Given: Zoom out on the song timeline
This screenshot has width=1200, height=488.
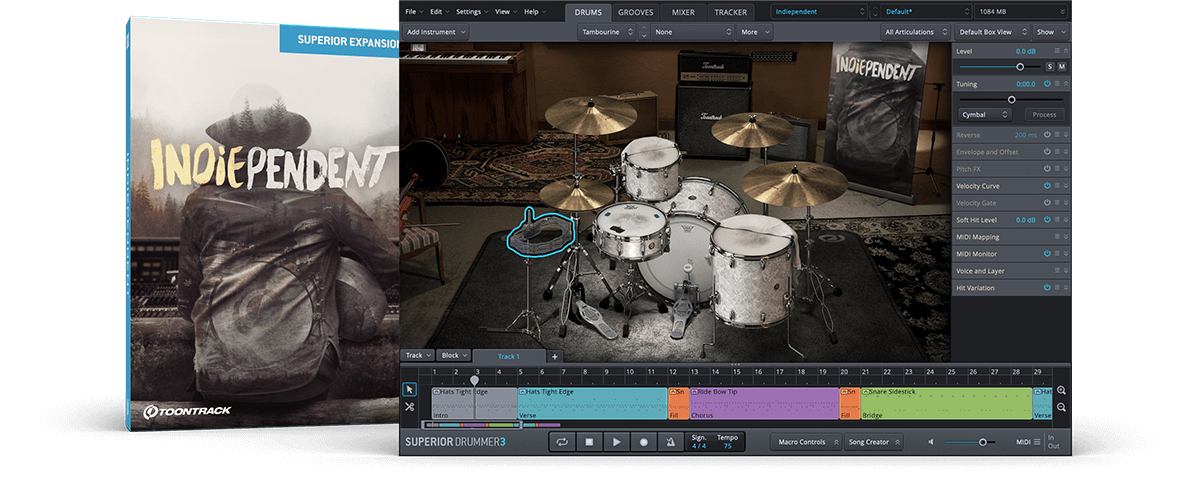Looking at the screenshot, I should (1061, 407).
